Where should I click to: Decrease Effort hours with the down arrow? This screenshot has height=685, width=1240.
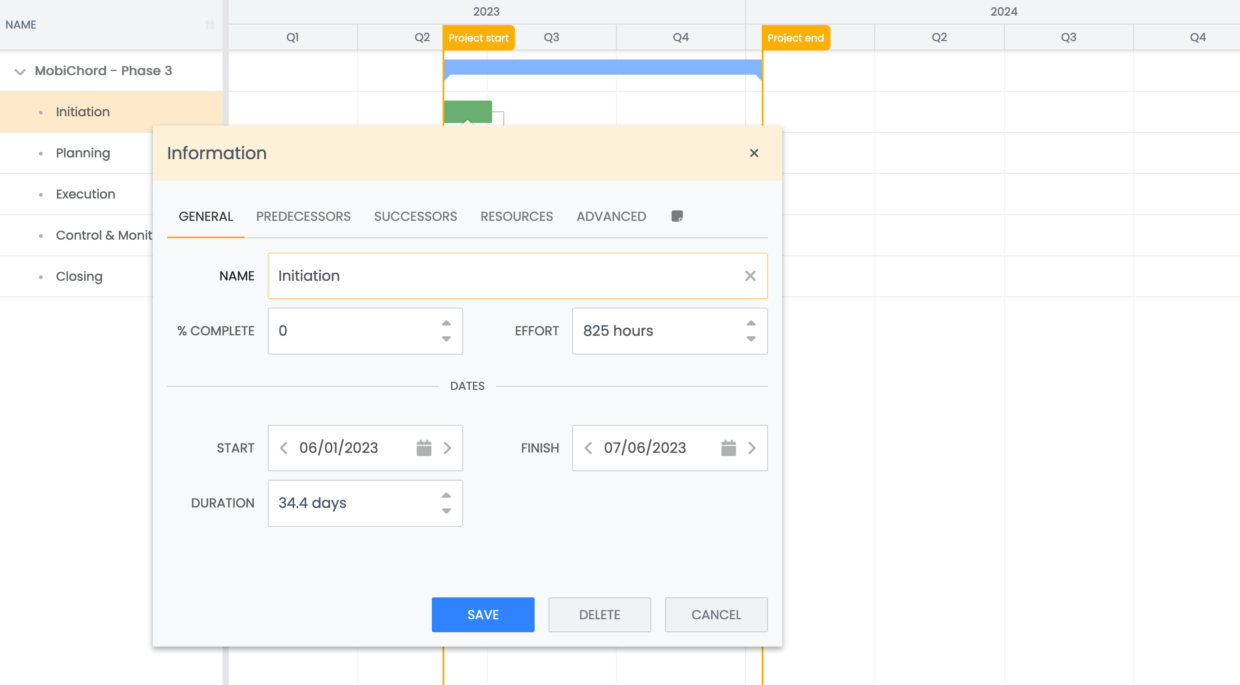point(750,338)
